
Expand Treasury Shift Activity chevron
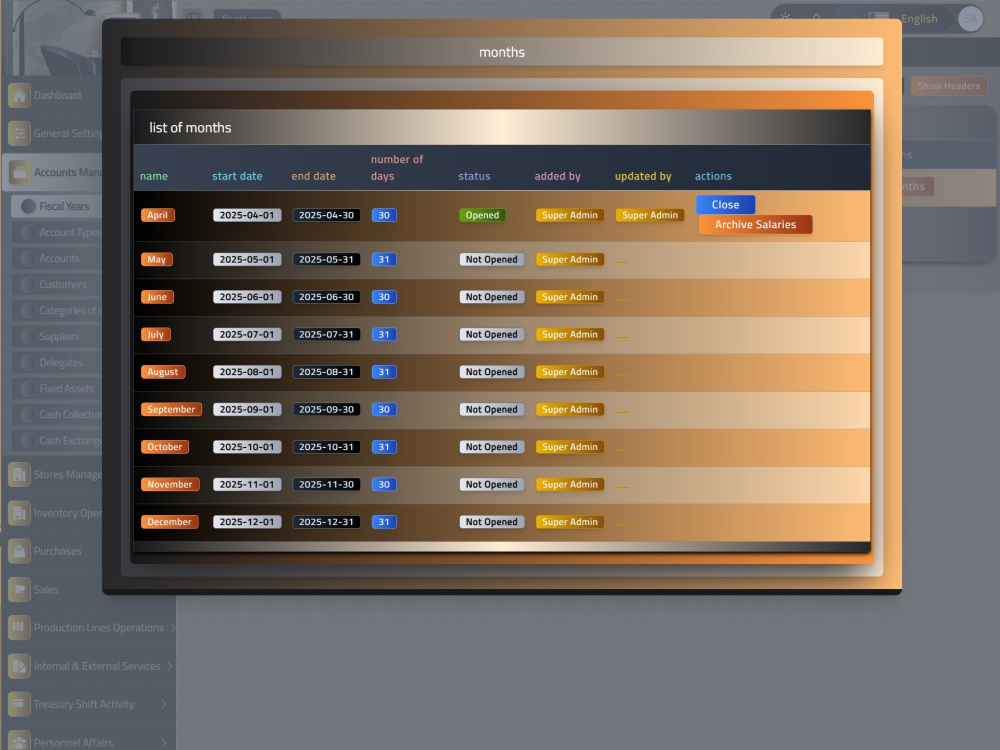pyautogui.click(x=164, y=704)
